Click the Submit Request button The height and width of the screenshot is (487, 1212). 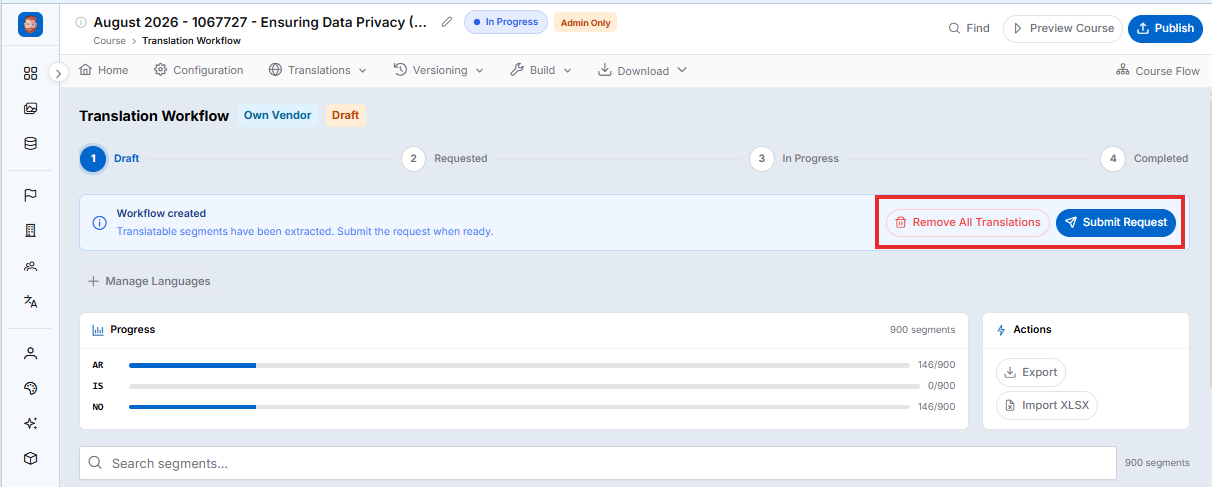click(x=1116, y=222)
